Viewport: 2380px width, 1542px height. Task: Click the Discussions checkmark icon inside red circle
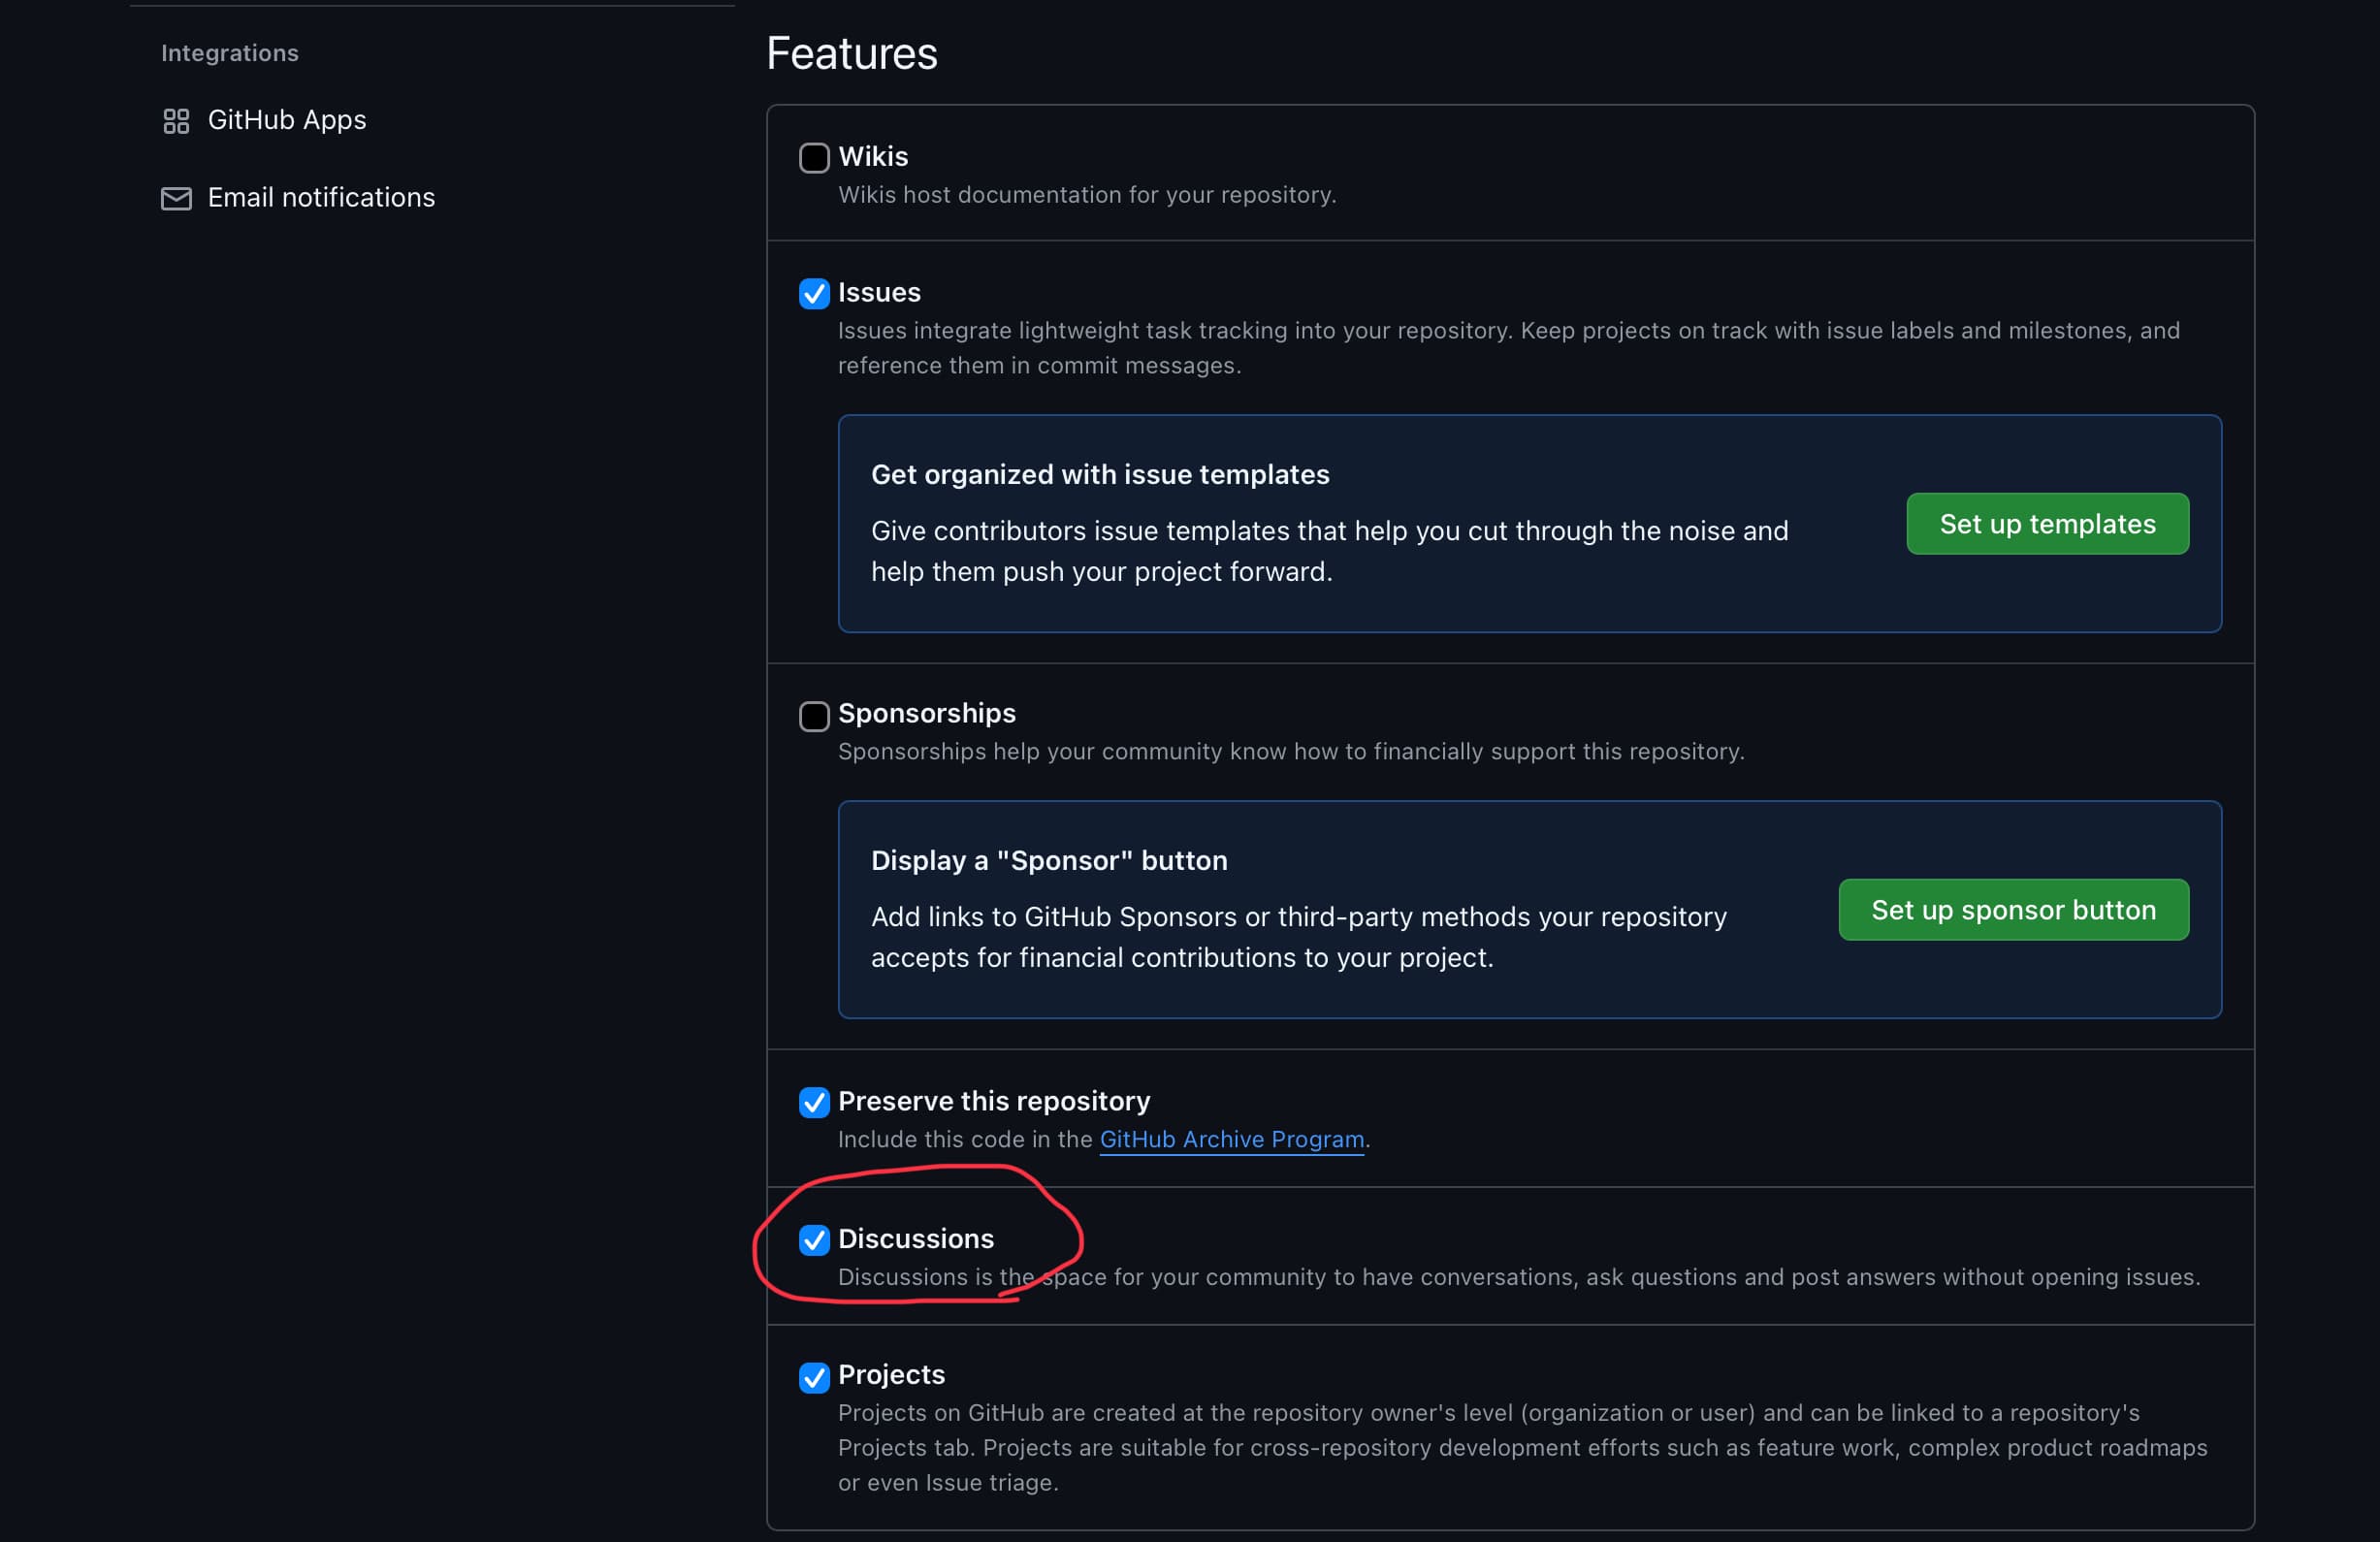tap(815, 1241)
